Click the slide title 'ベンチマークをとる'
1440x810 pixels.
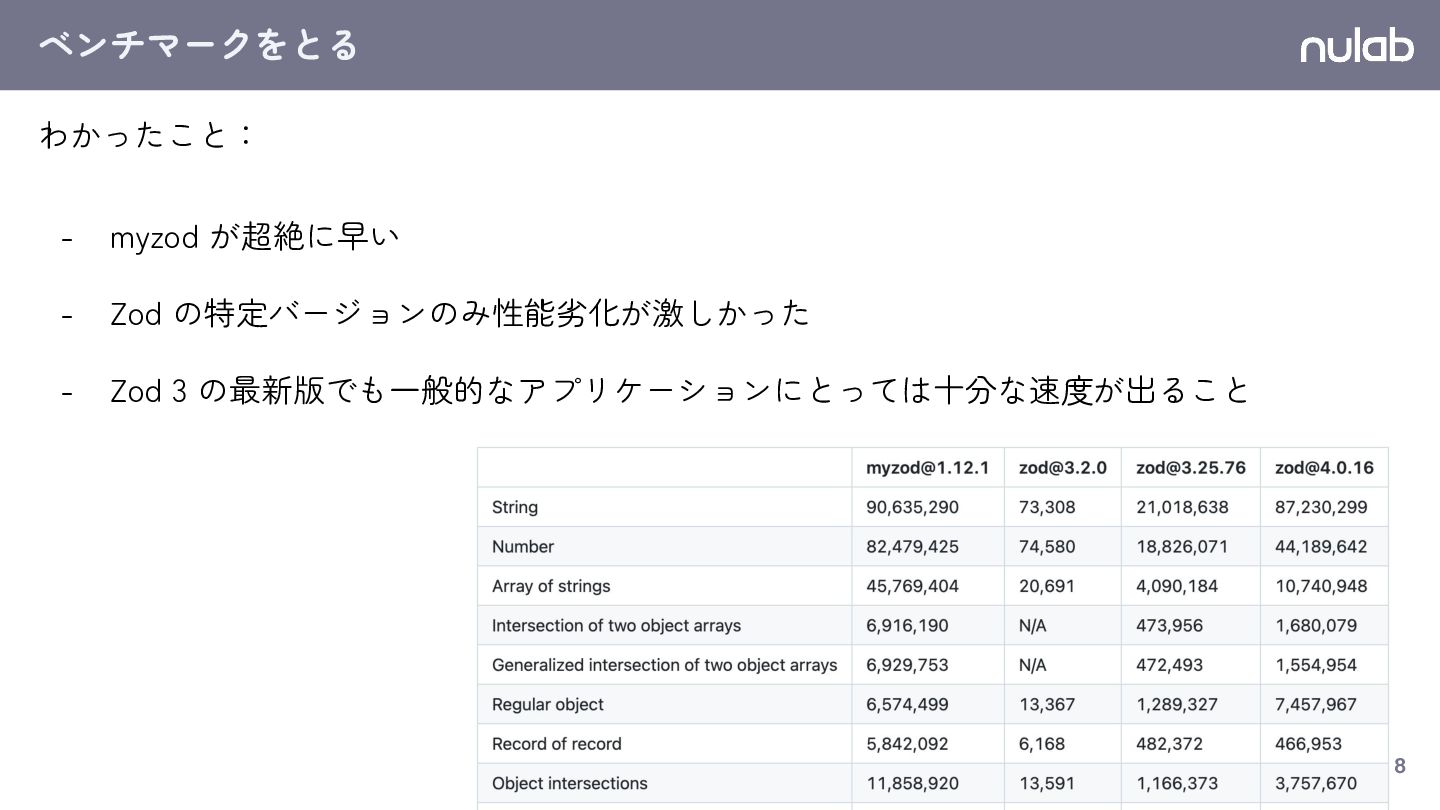click(x=198, y=45)
